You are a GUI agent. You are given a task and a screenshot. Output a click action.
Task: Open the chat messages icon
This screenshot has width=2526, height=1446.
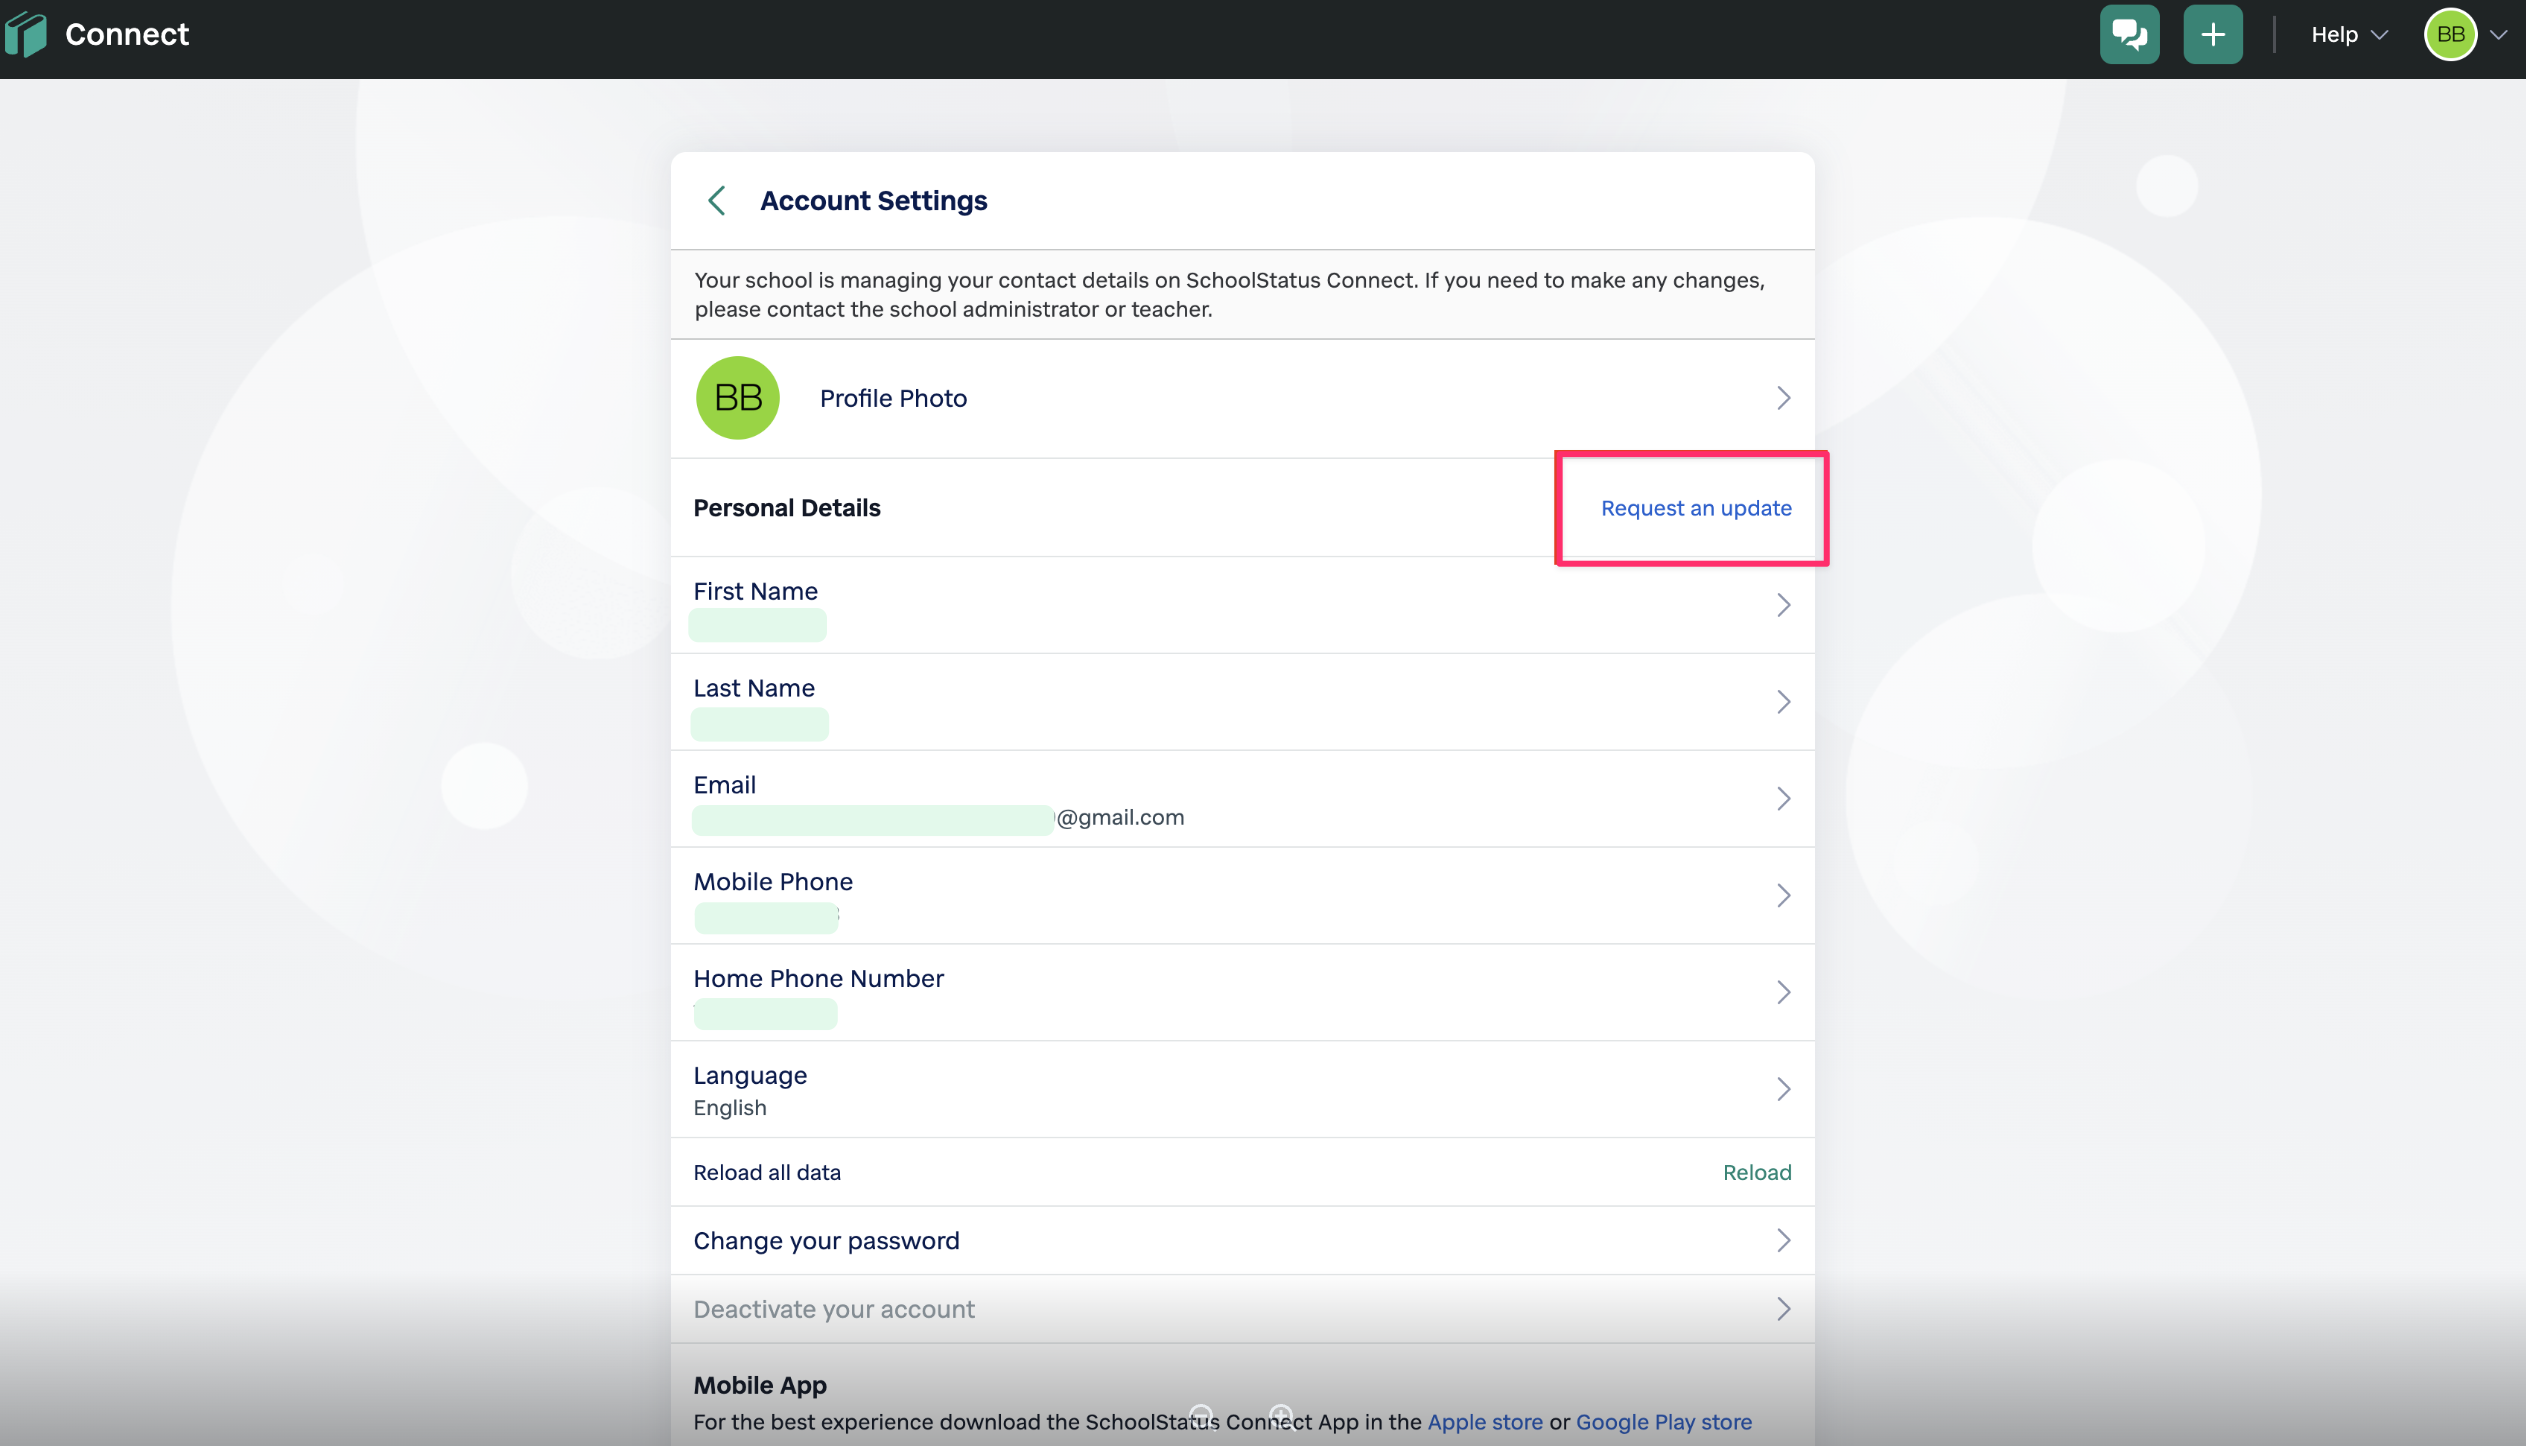pos(2129,34)
